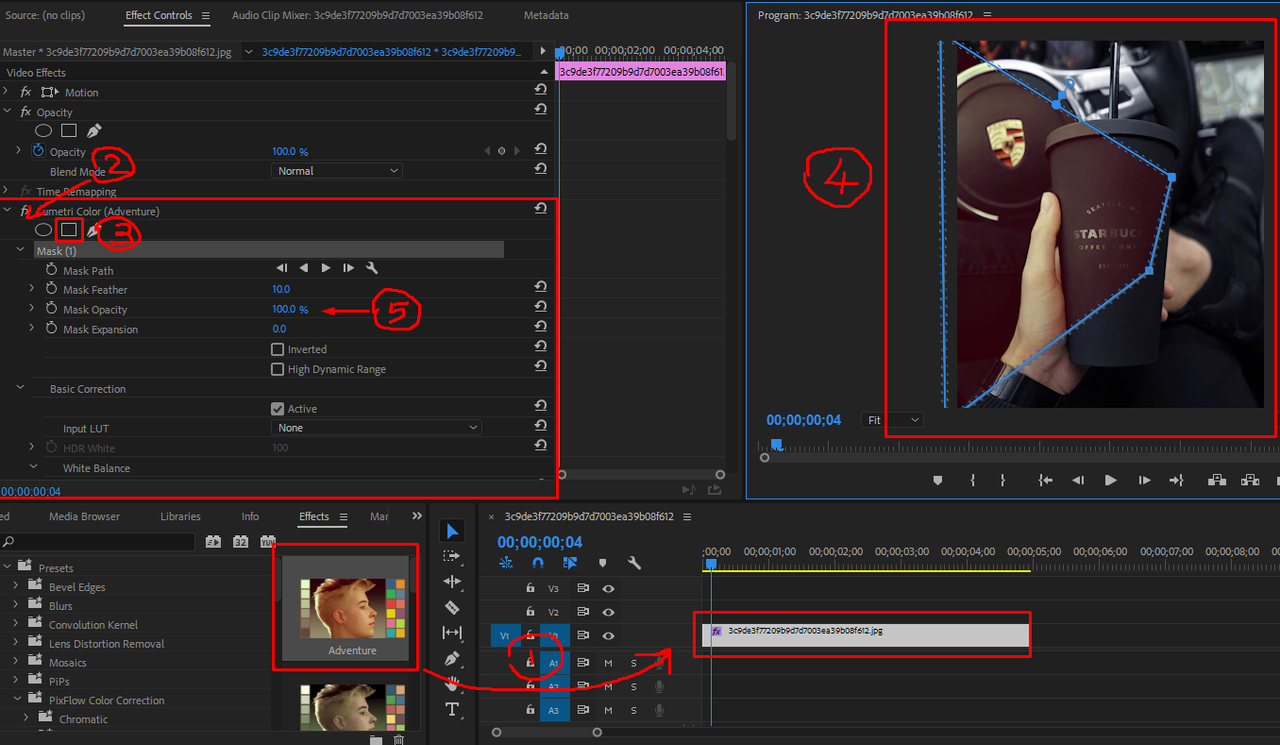Create ellipse mask under Lumetri Color
The width and height of the screenshot is (1280, 745).
44,230
